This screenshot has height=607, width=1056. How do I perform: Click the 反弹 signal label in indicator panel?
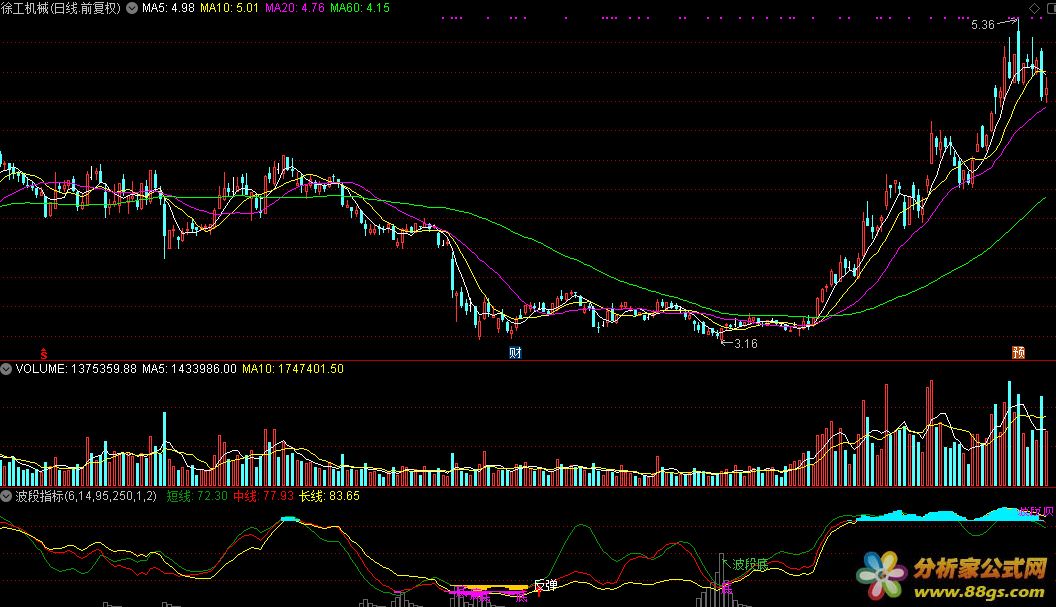tap(546, 585)
